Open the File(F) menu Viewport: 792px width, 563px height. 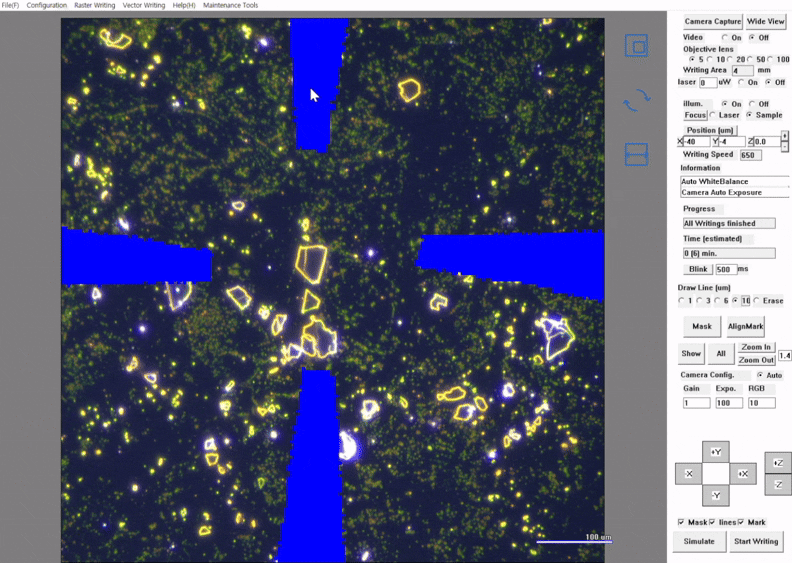tap(10, 5)
